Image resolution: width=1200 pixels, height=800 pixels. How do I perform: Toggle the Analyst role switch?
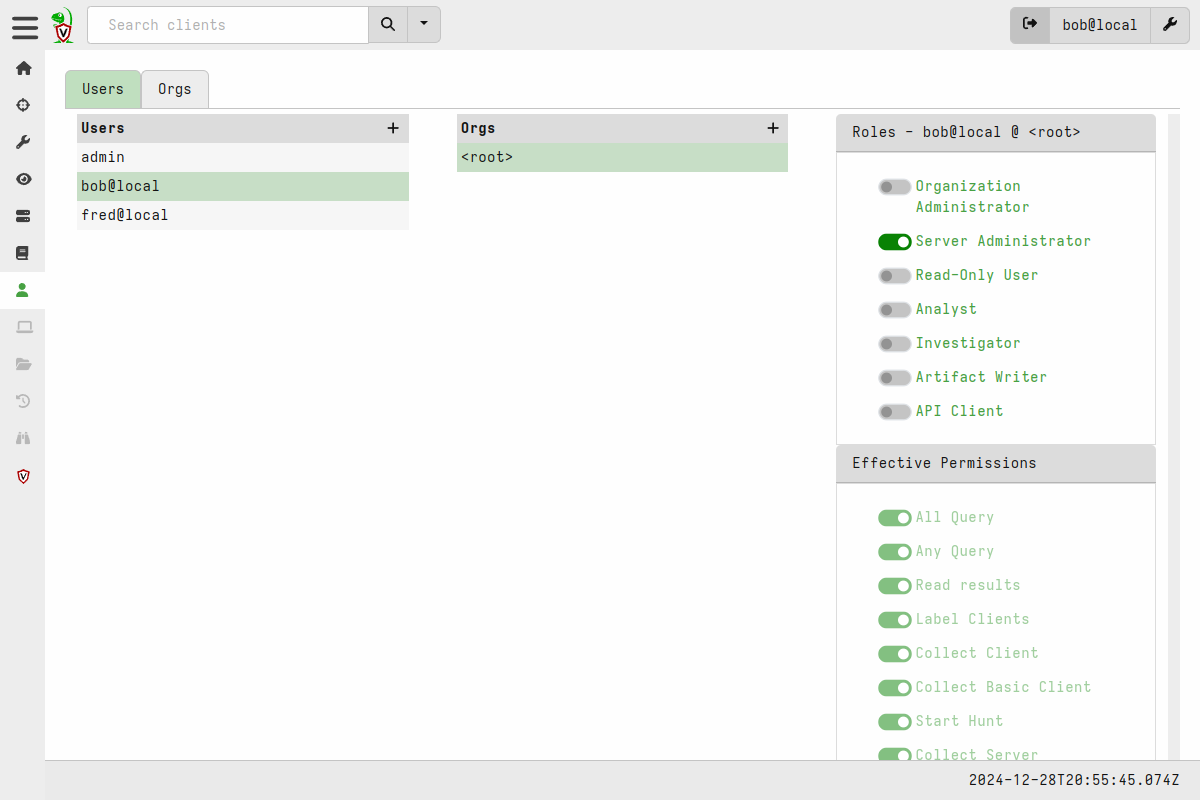(x=895, y=309)
